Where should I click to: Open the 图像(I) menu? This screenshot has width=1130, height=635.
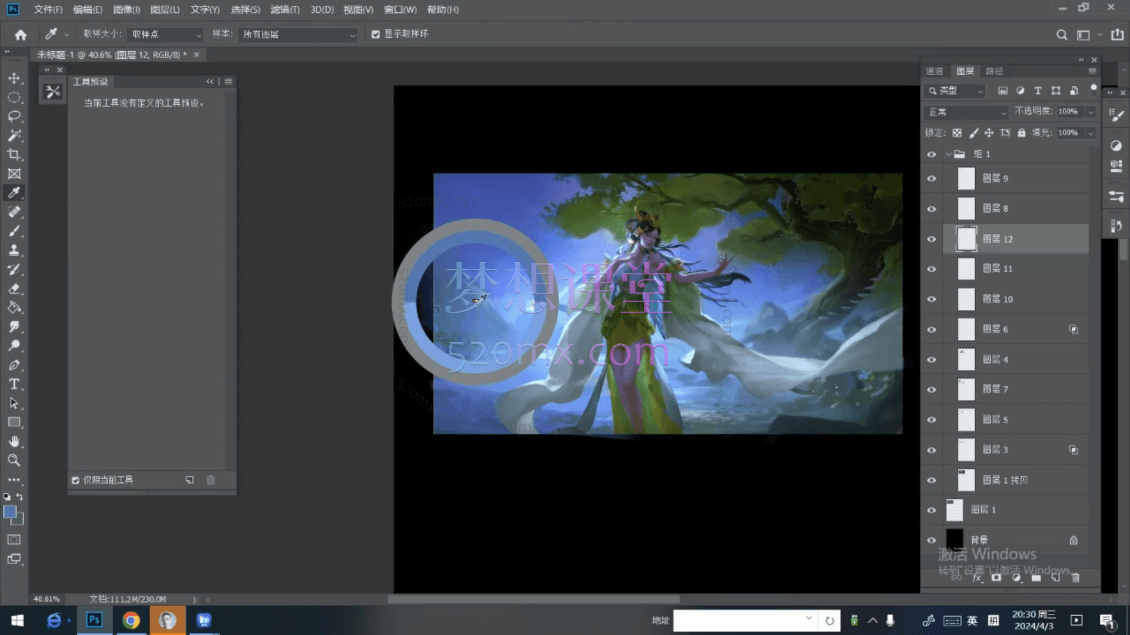click(x=126, y=9)
